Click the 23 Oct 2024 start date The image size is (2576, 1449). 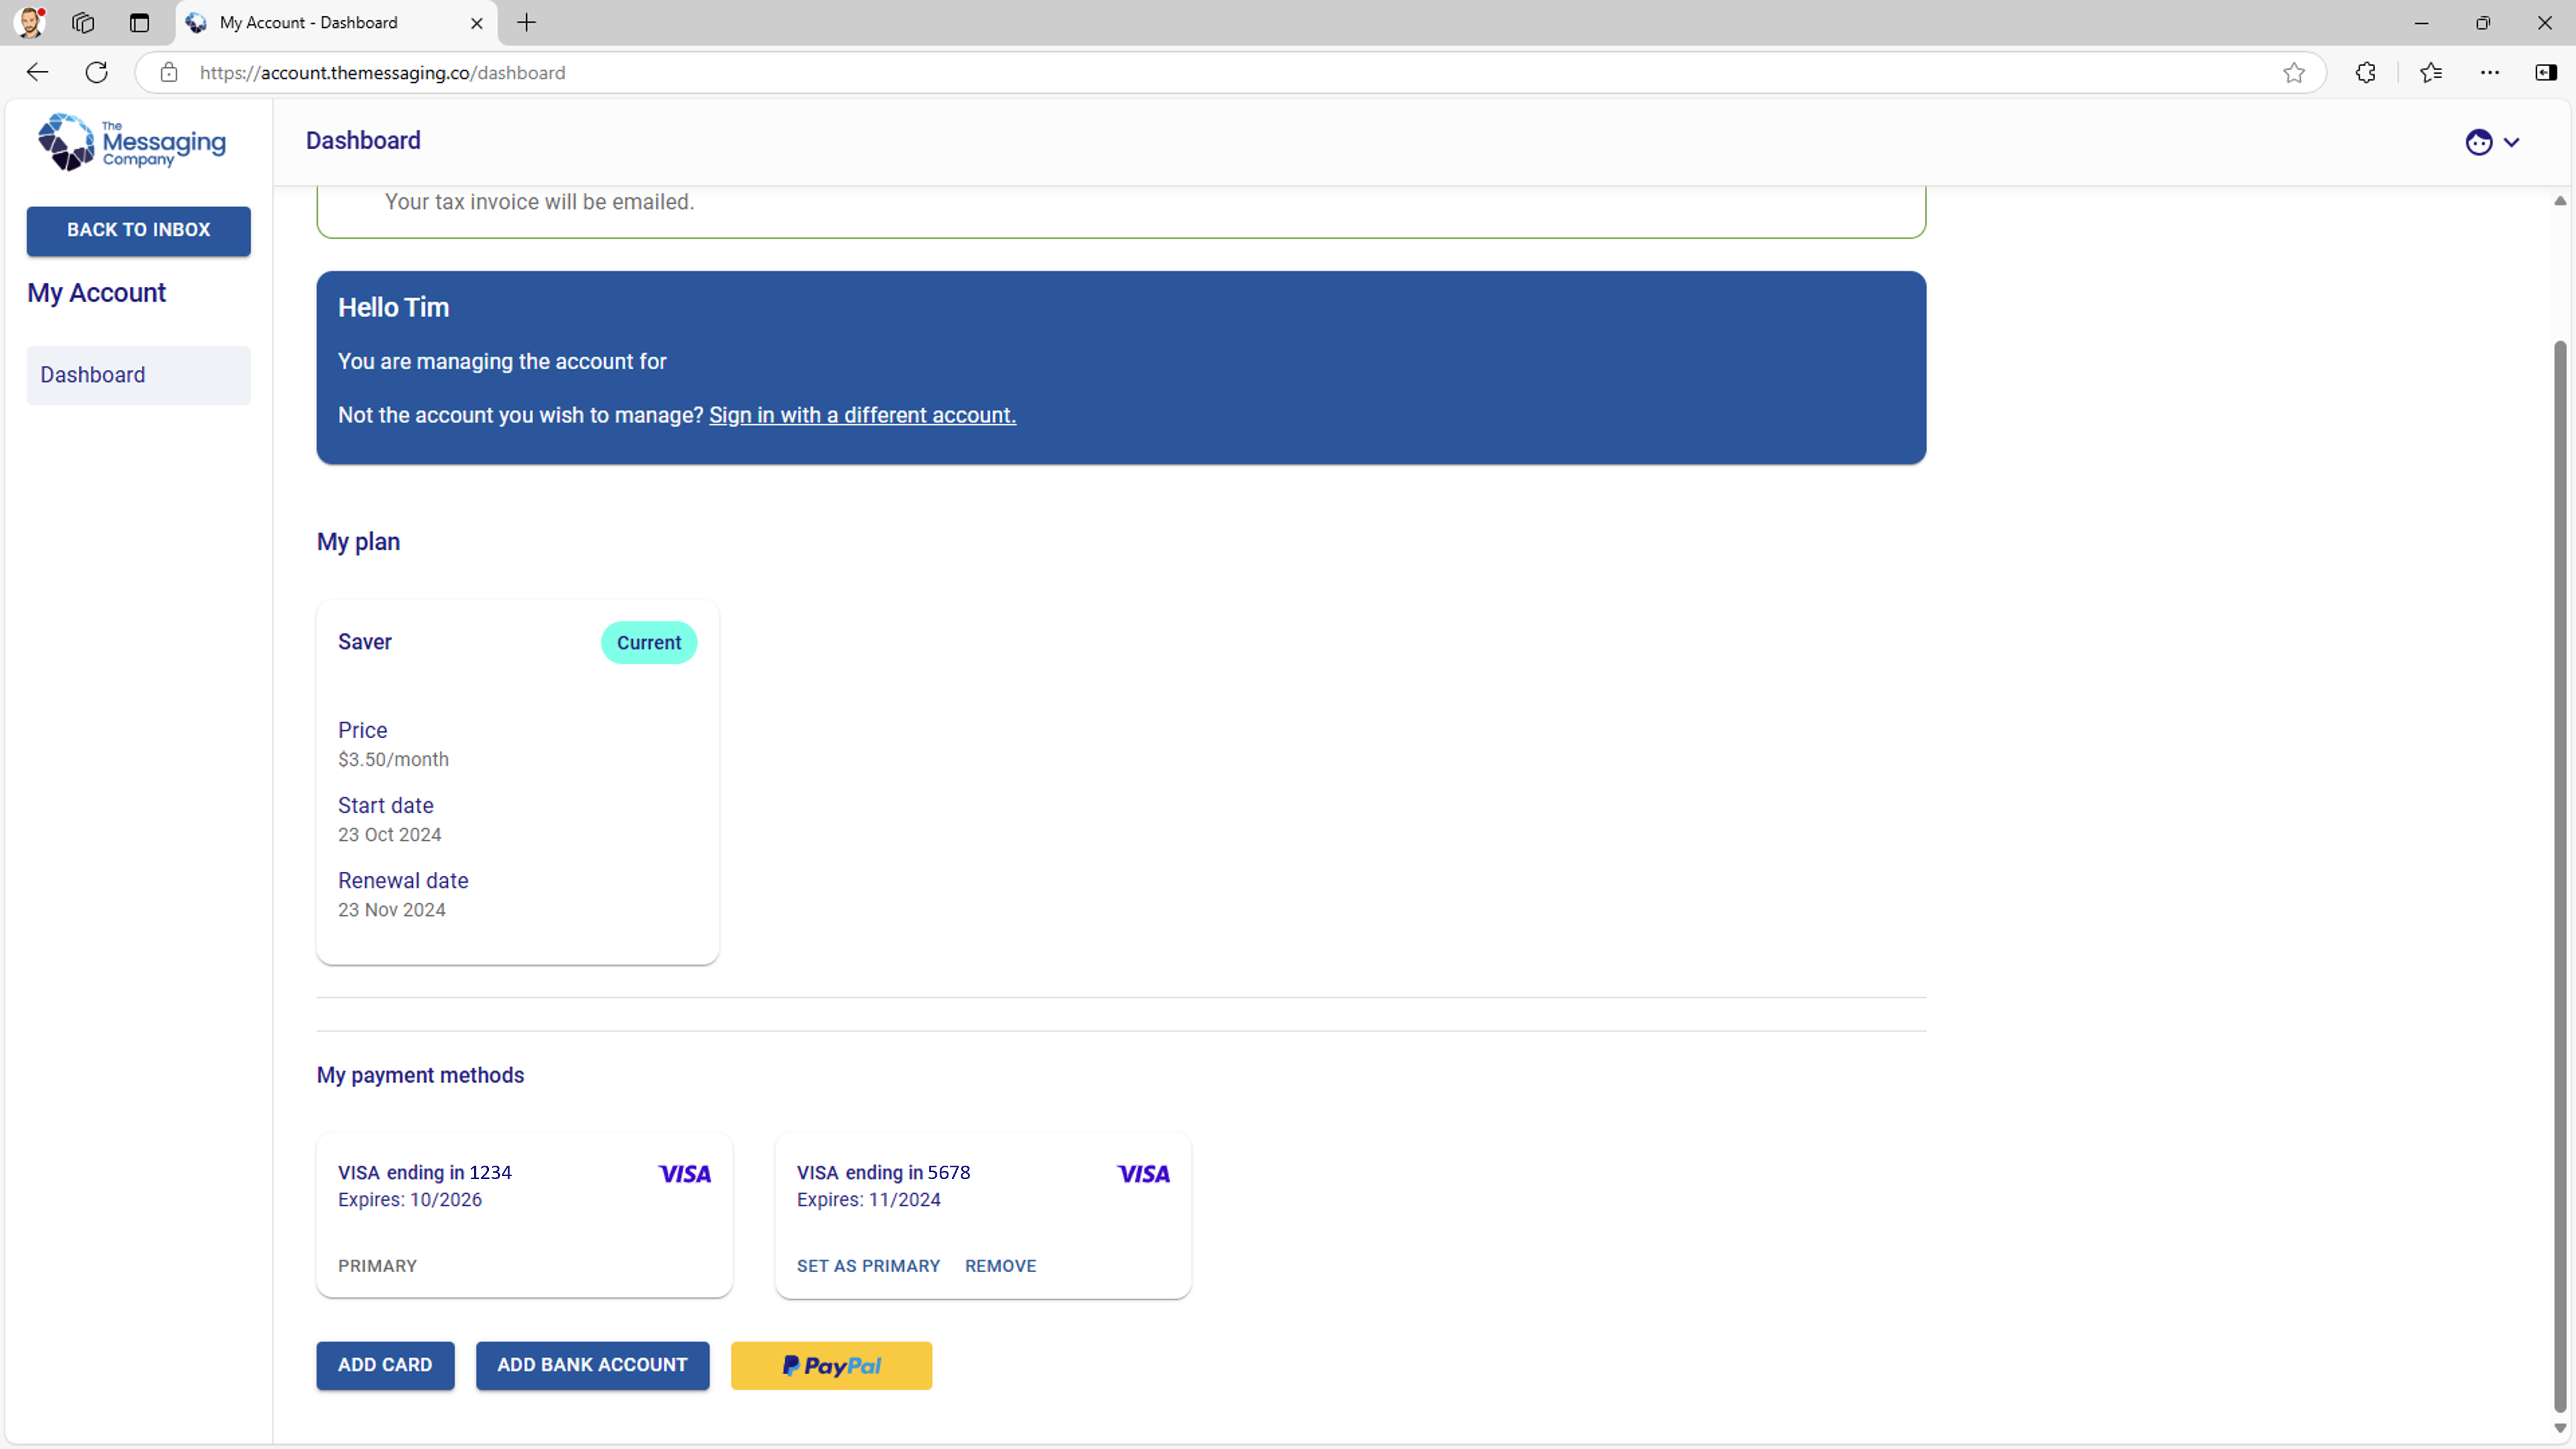click(x=390, y=835)
